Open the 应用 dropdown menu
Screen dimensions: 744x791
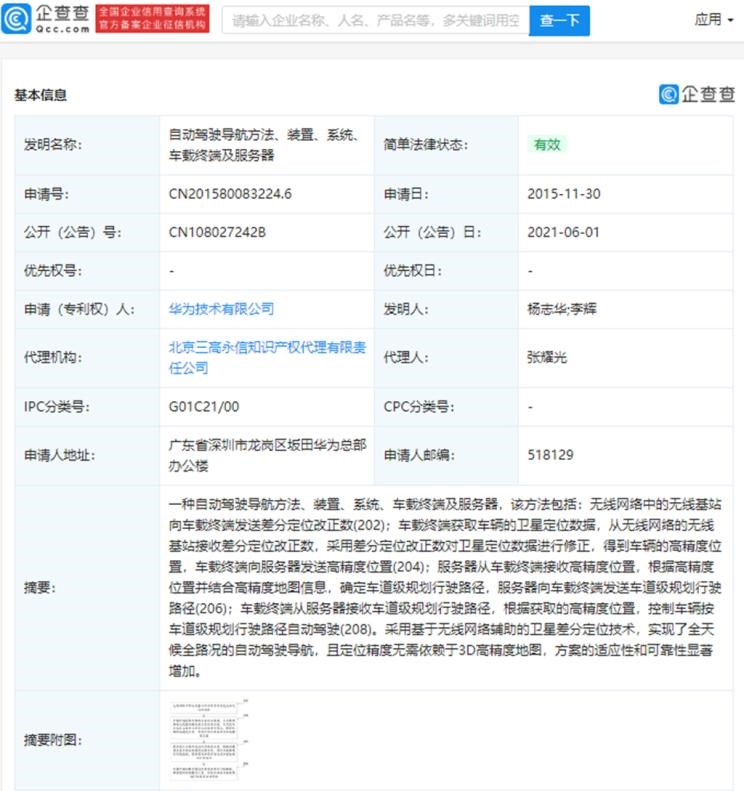713,20
